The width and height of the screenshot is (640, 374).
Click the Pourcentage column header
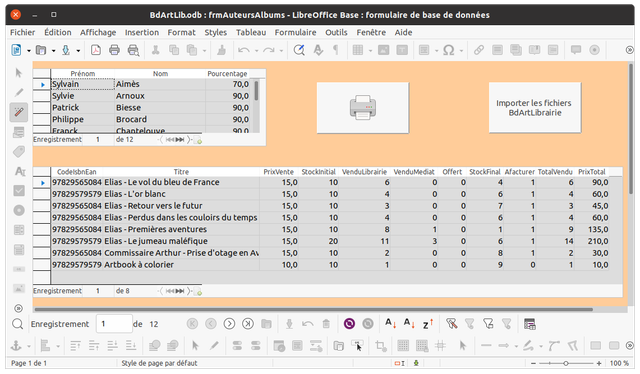[x=227, y=73]
